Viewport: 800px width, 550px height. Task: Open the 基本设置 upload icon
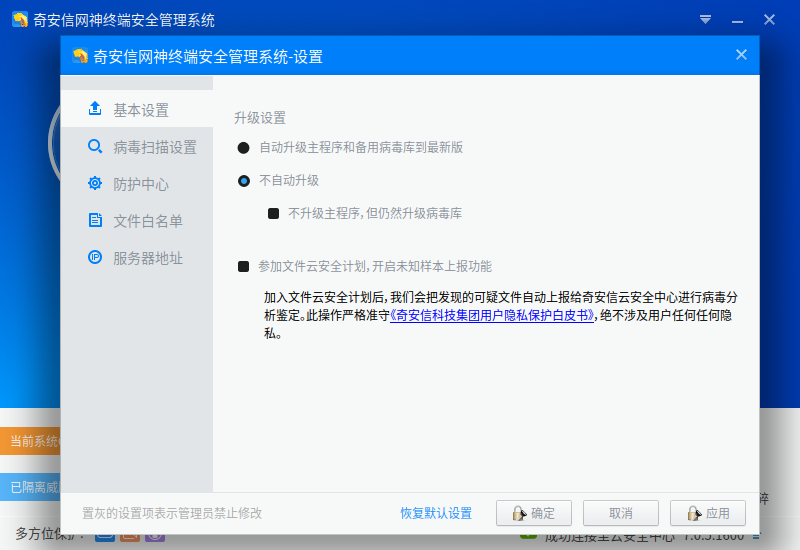[x=95, y=109]
